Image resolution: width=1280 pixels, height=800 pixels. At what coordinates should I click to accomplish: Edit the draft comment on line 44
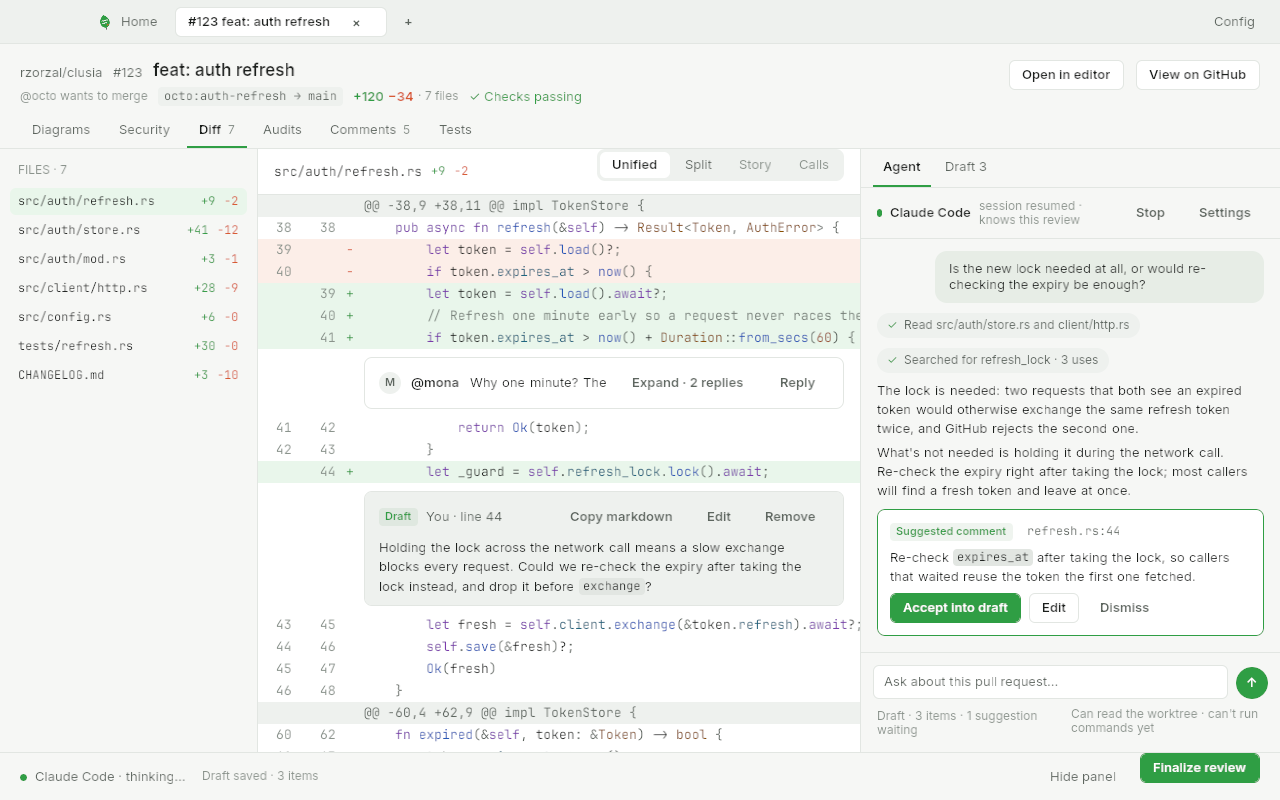point(719,517)
